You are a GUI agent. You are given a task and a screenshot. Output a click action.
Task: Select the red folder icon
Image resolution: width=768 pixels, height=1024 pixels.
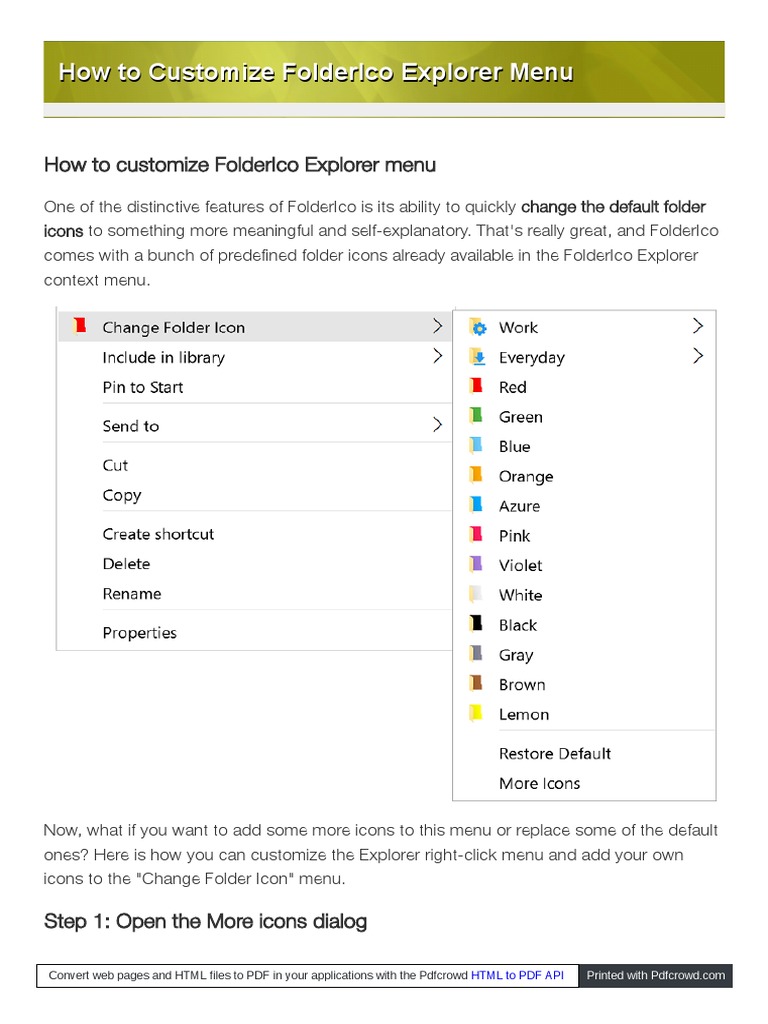tap(477, 386)
